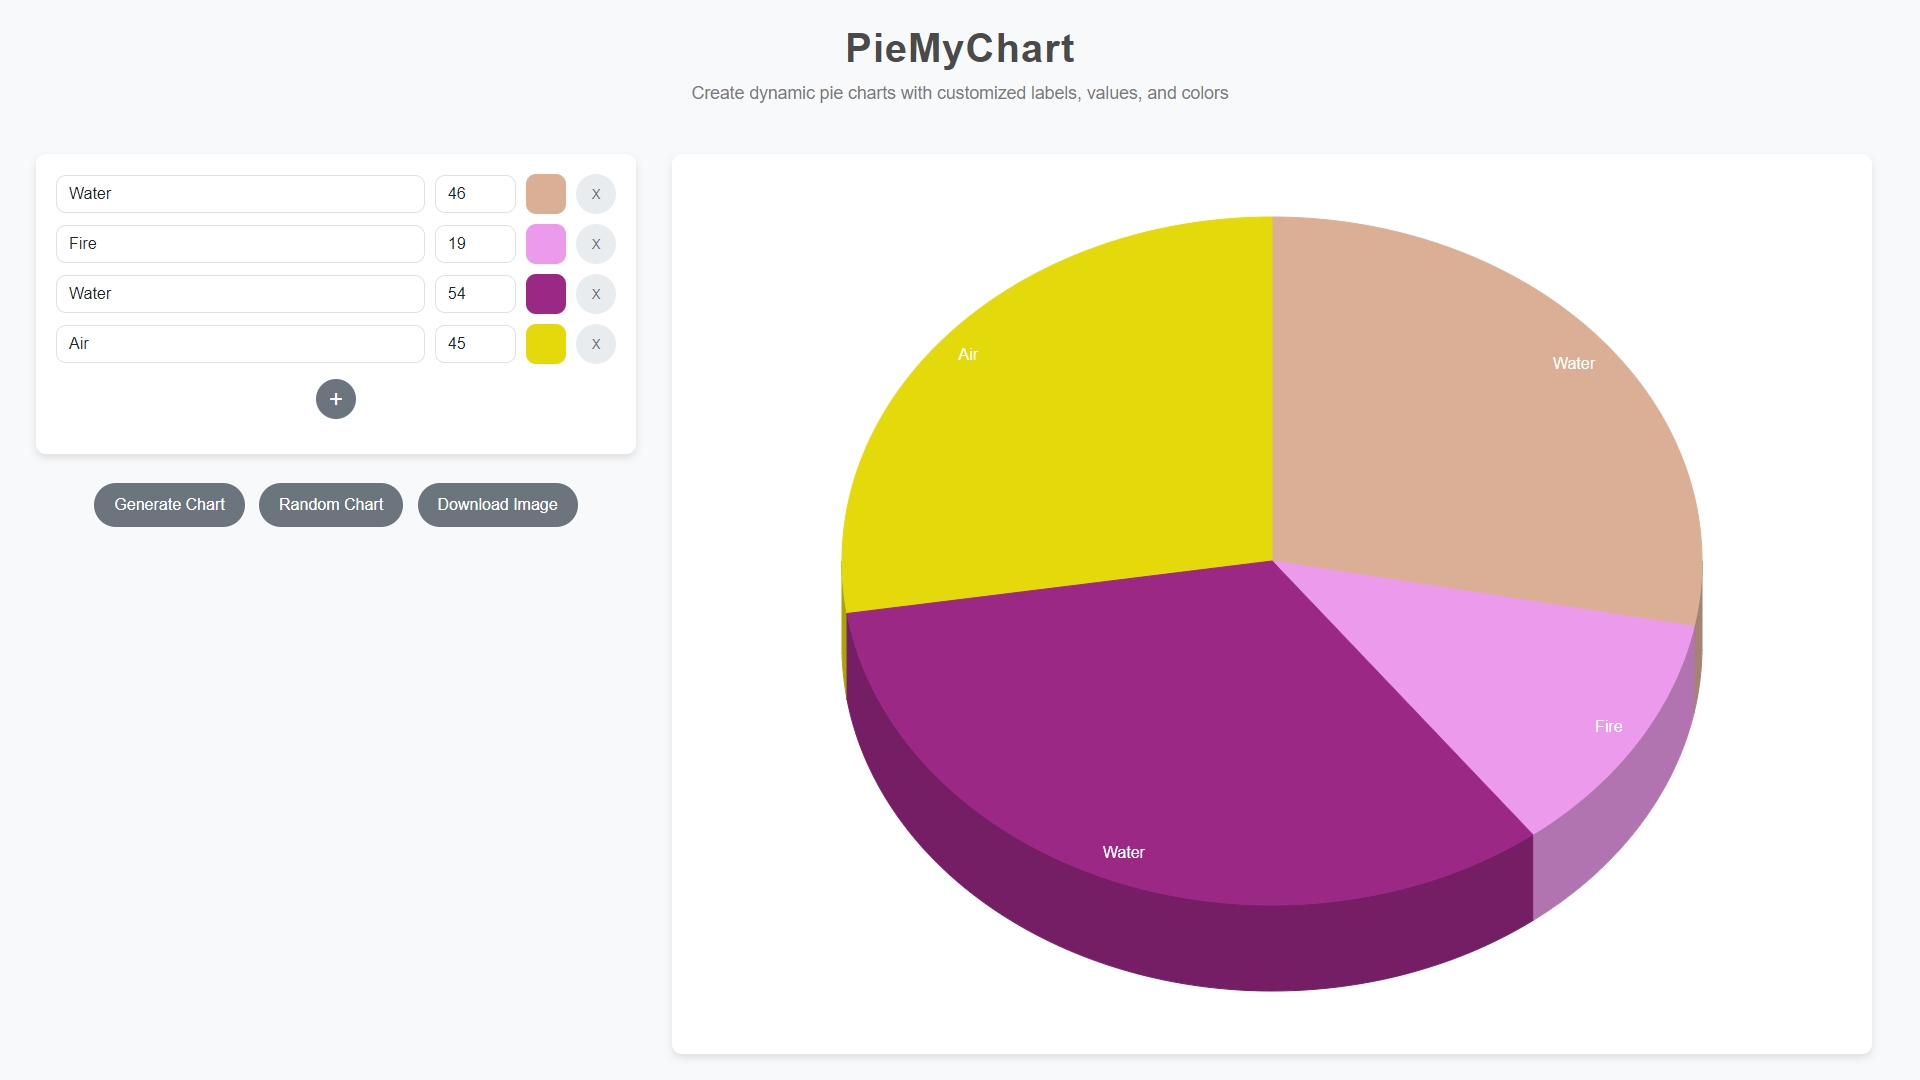1920x1080 pixels.
Task: Change the purple color swatch for Water
Action: pyautogui.click(x=546, y=294)
